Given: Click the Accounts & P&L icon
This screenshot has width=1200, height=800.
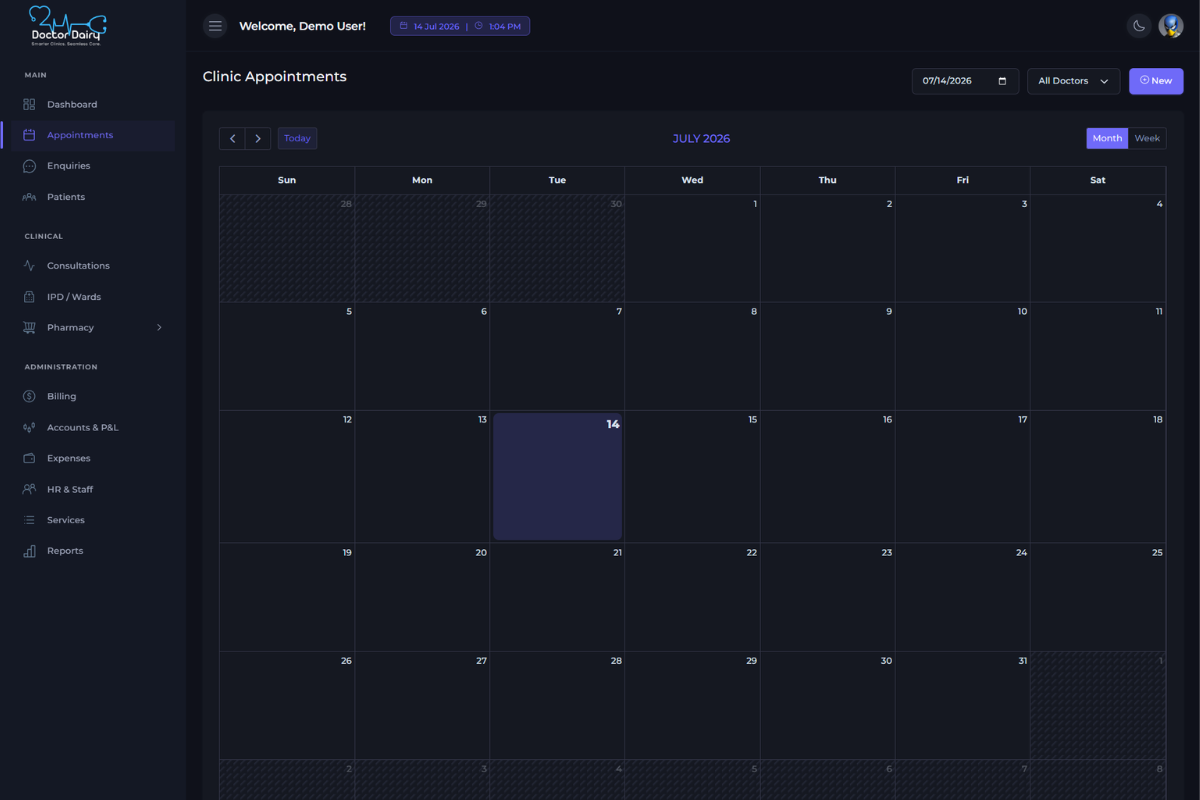Looking at the screenshot, I should [29, 427].
